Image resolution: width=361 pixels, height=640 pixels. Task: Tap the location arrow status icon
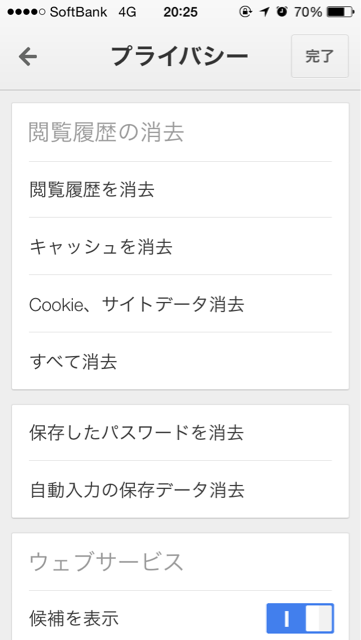coord(265,12)
